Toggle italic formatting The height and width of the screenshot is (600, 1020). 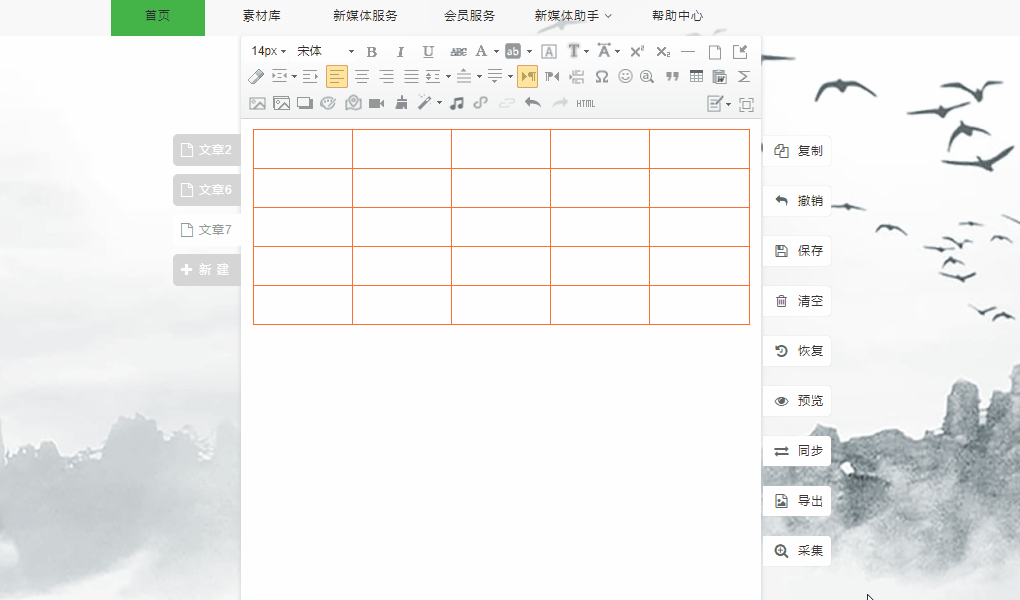pos(400,52)
